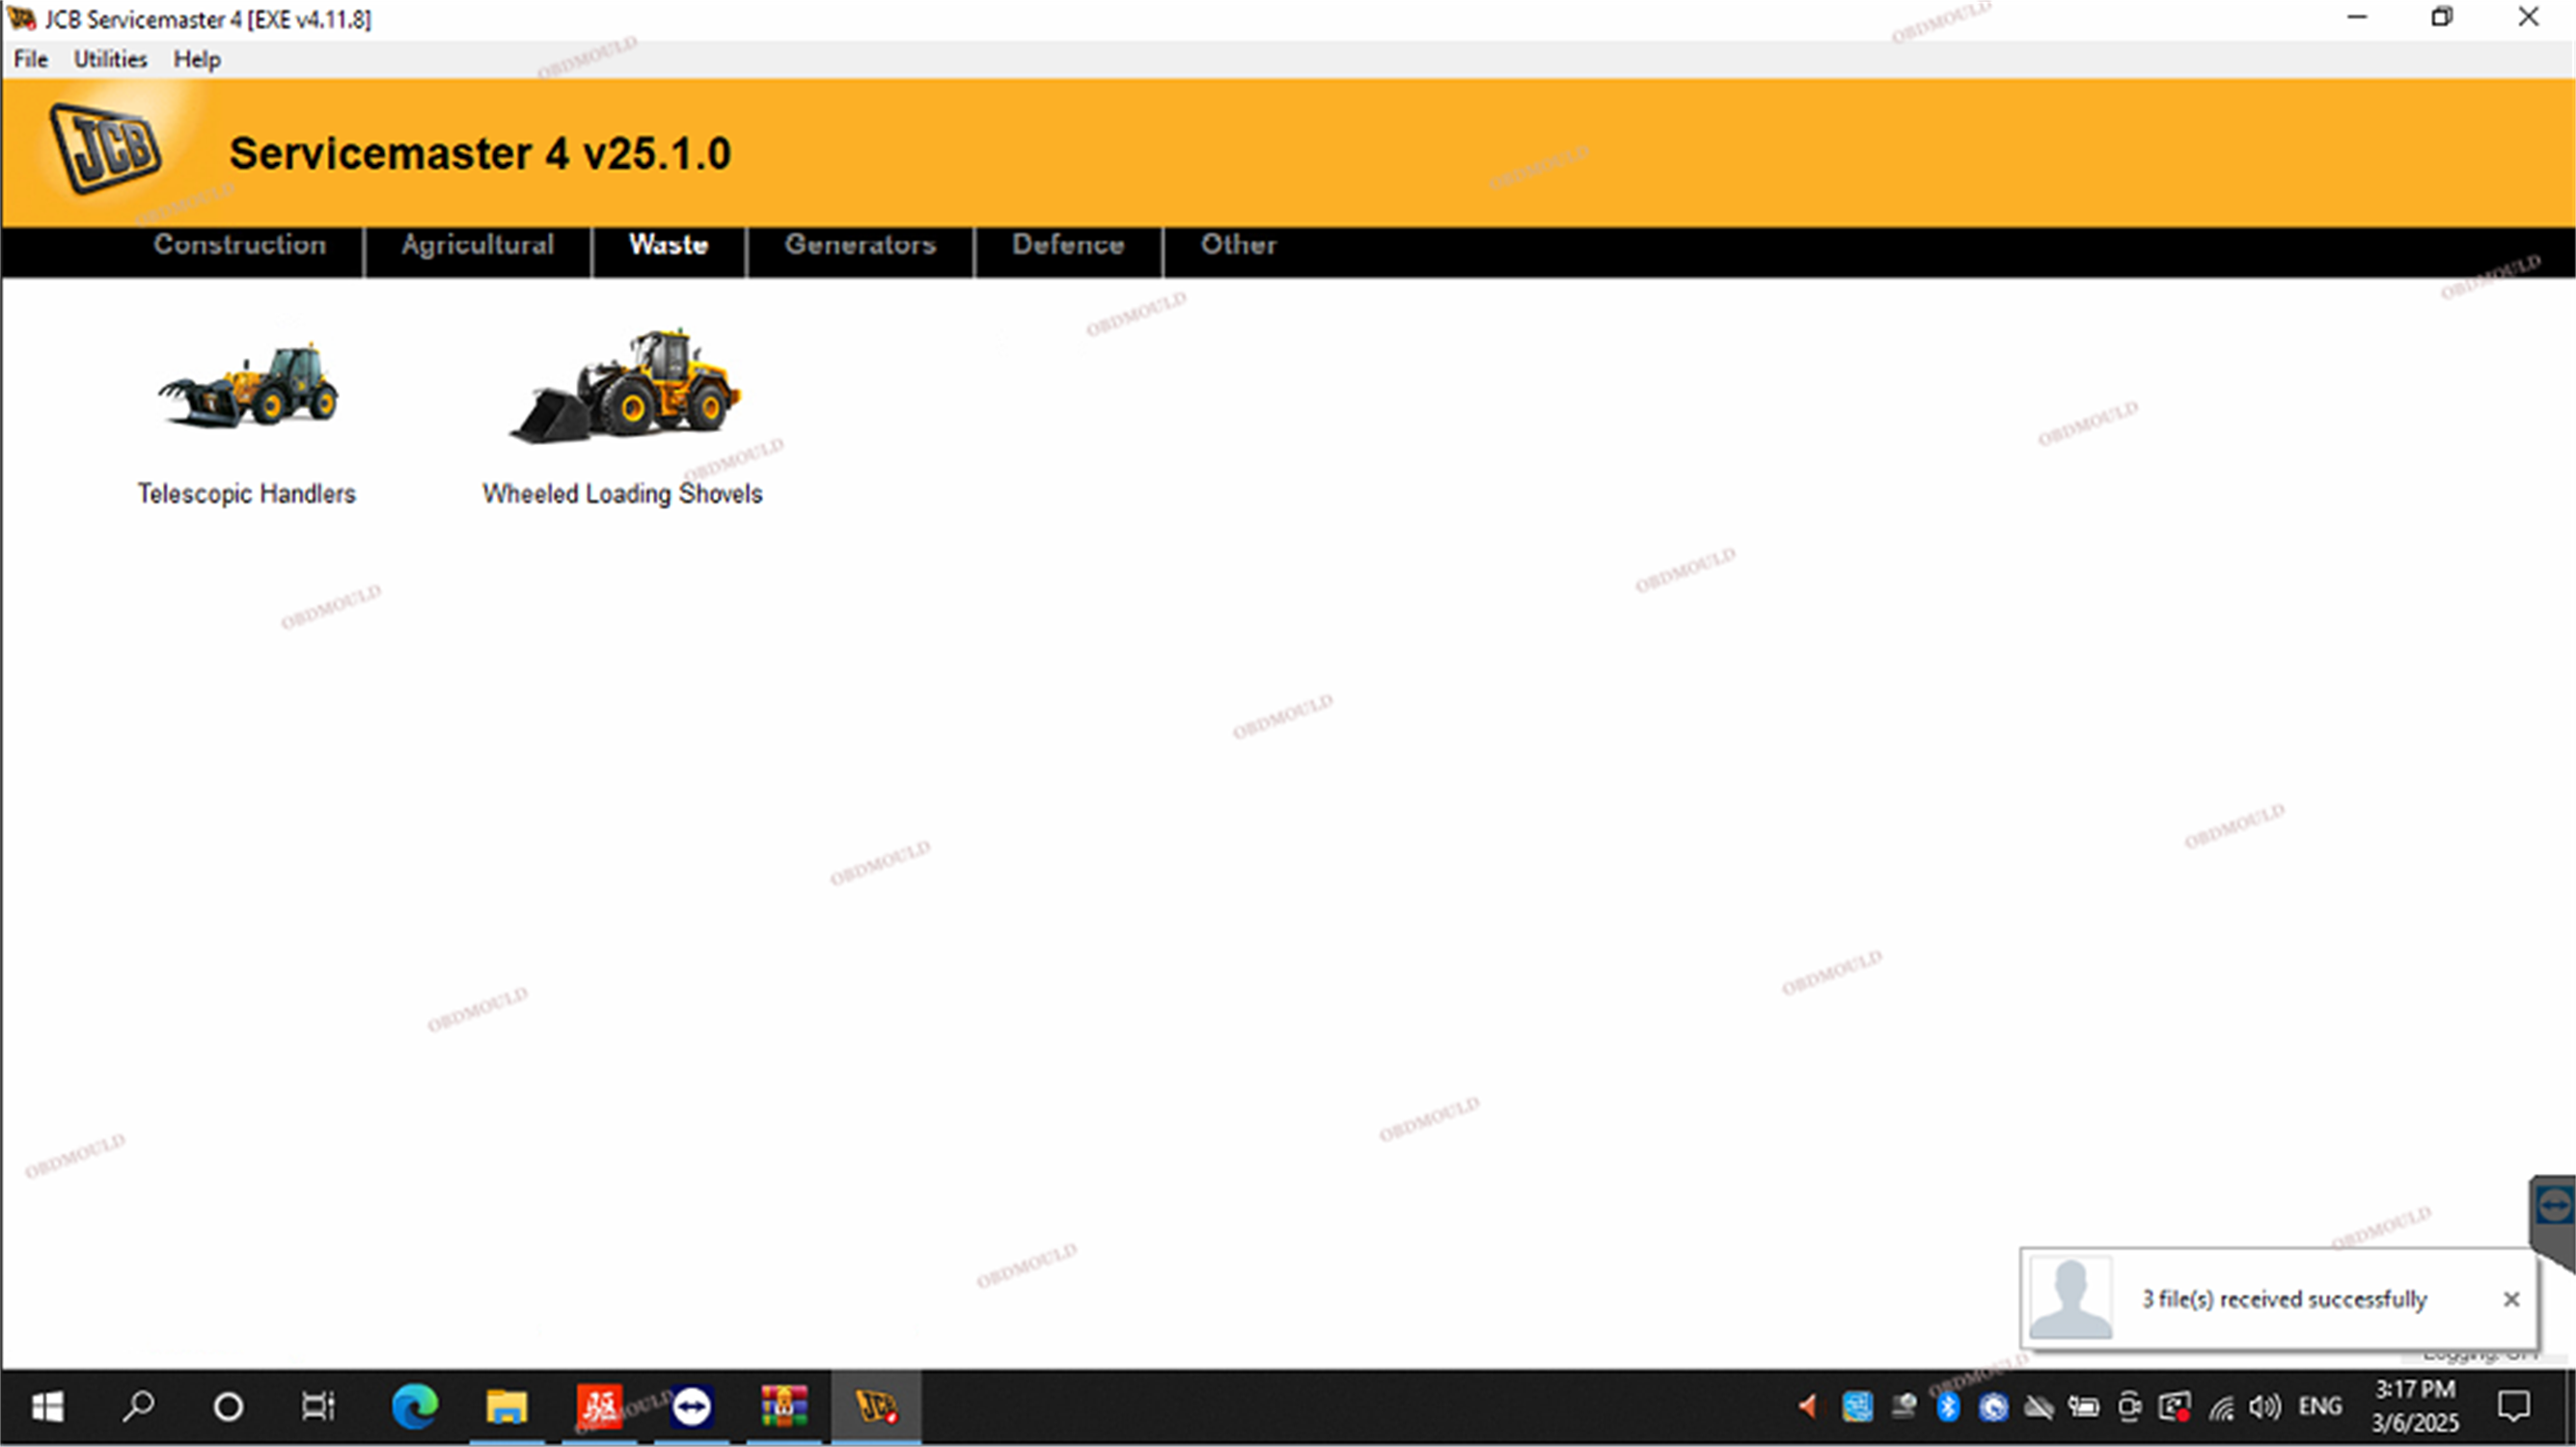Switch to the Construction tab
2576x1447 pixels.
240,245
